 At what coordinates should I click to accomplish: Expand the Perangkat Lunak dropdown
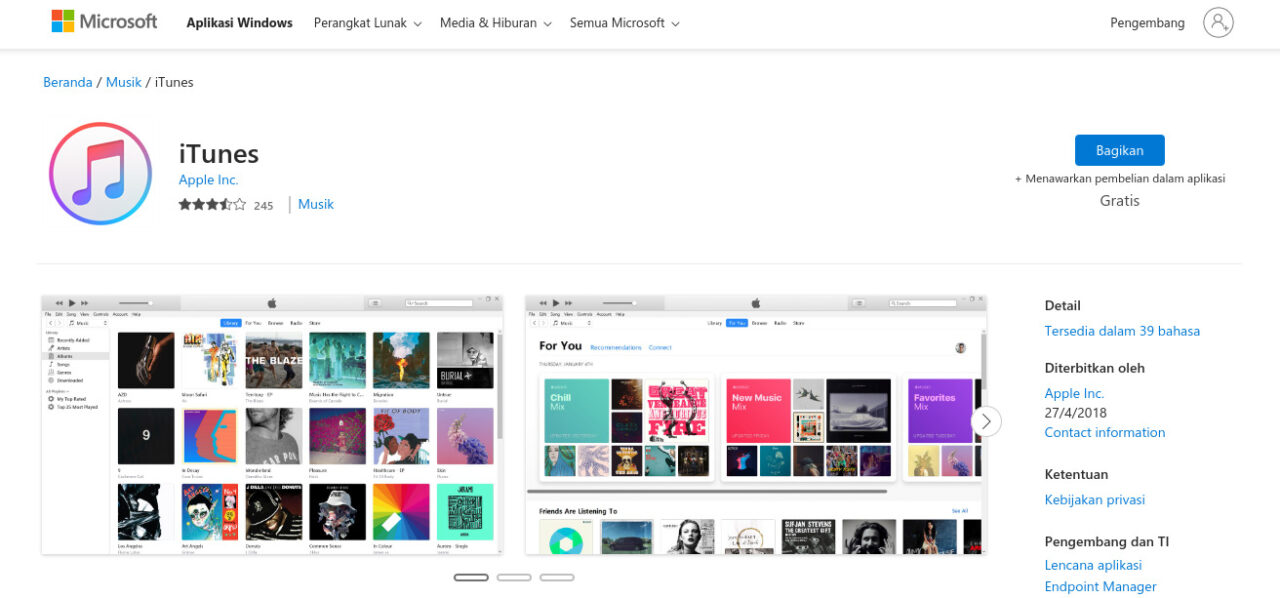[x=367, y=23]
